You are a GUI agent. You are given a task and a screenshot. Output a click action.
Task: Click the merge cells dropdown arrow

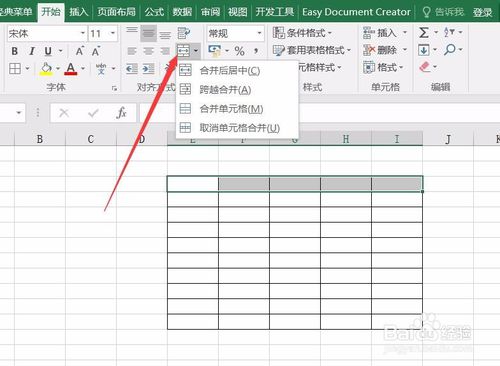pyautogui.click(x=196, y=51)
